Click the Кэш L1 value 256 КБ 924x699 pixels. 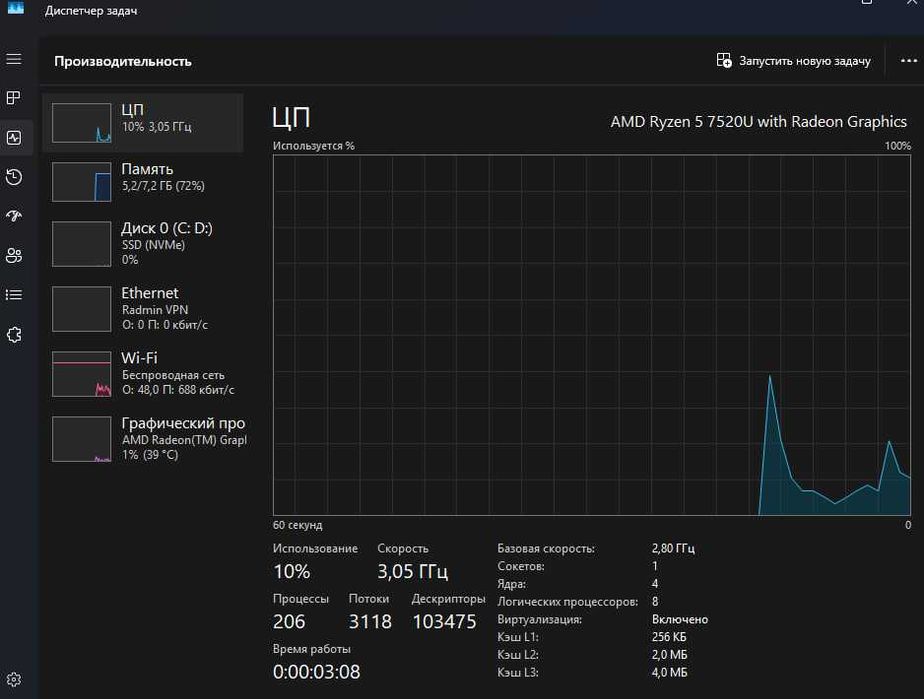669,637
